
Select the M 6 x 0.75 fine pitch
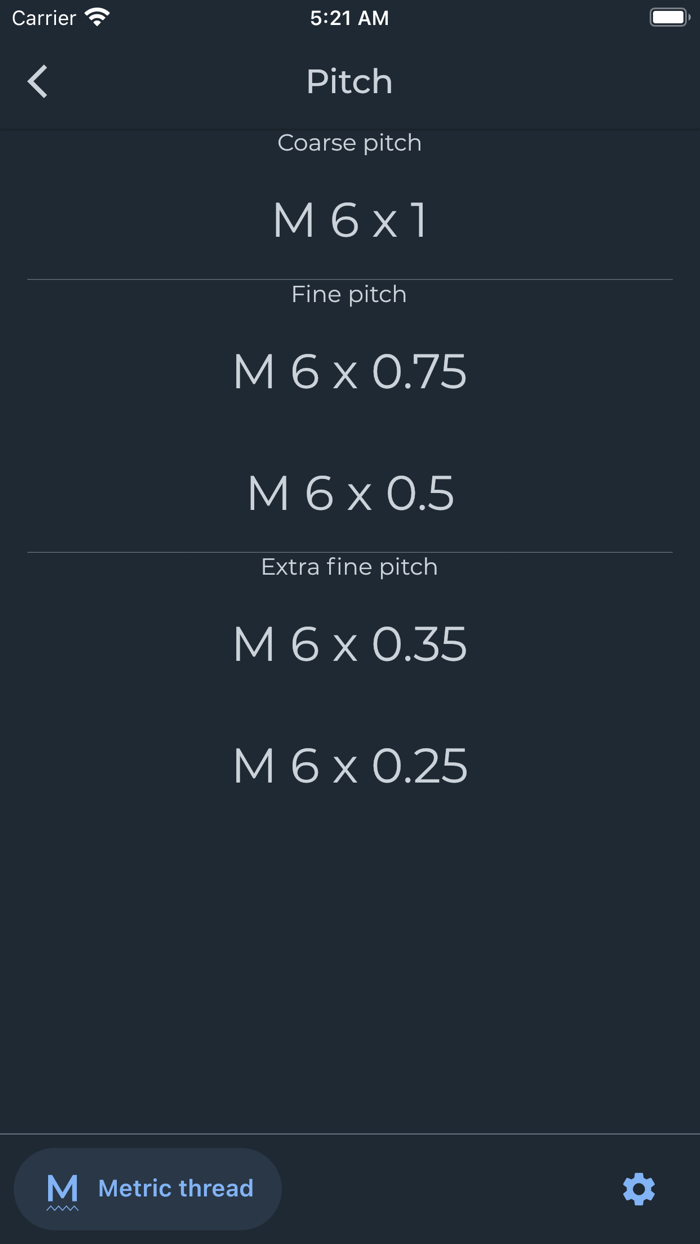pos(349,371)
